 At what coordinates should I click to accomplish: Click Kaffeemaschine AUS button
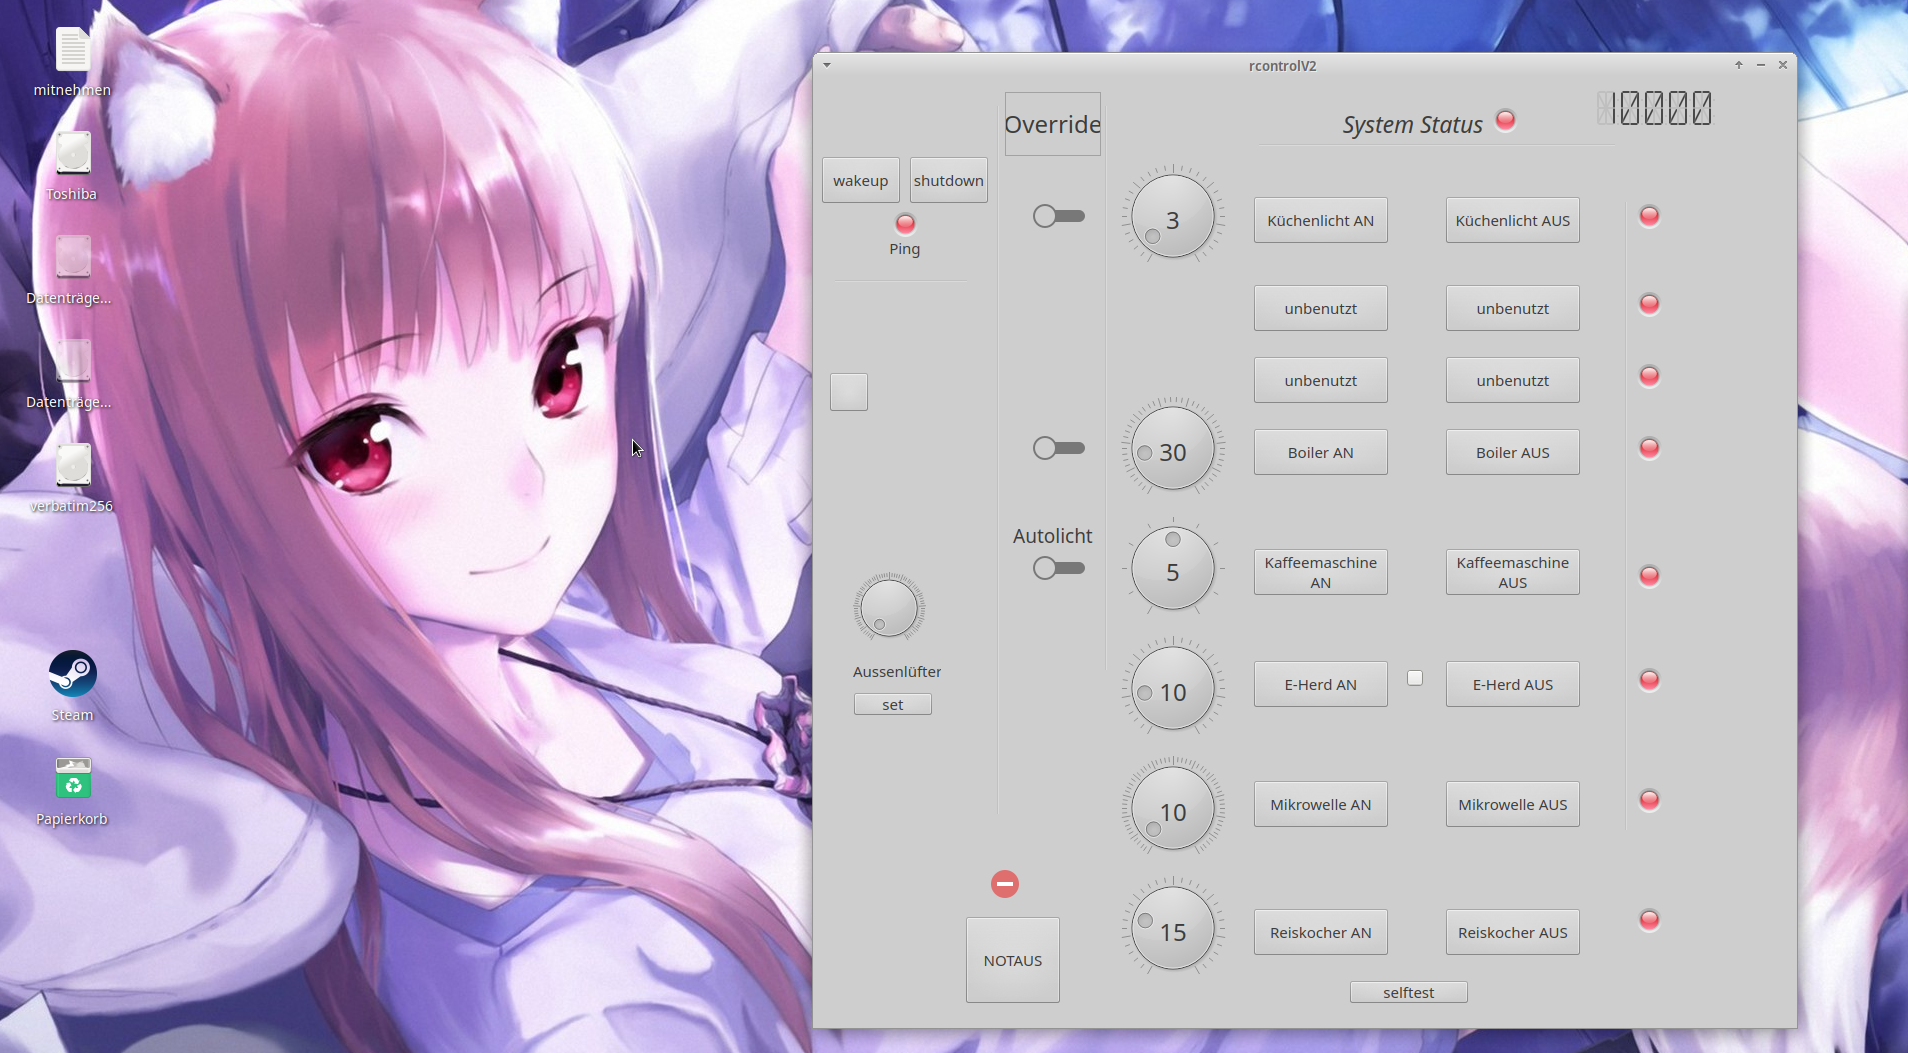[x=1513, y=572]
